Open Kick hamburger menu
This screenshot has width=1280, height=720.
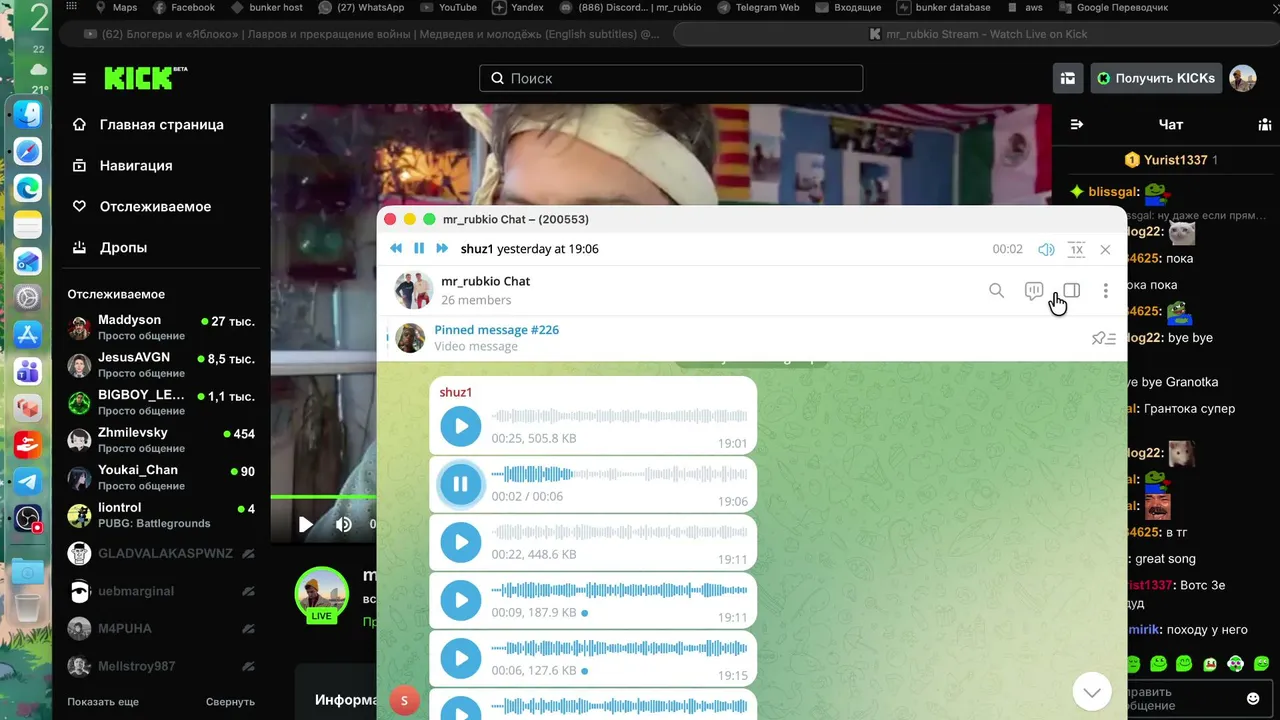pos(79,78)
